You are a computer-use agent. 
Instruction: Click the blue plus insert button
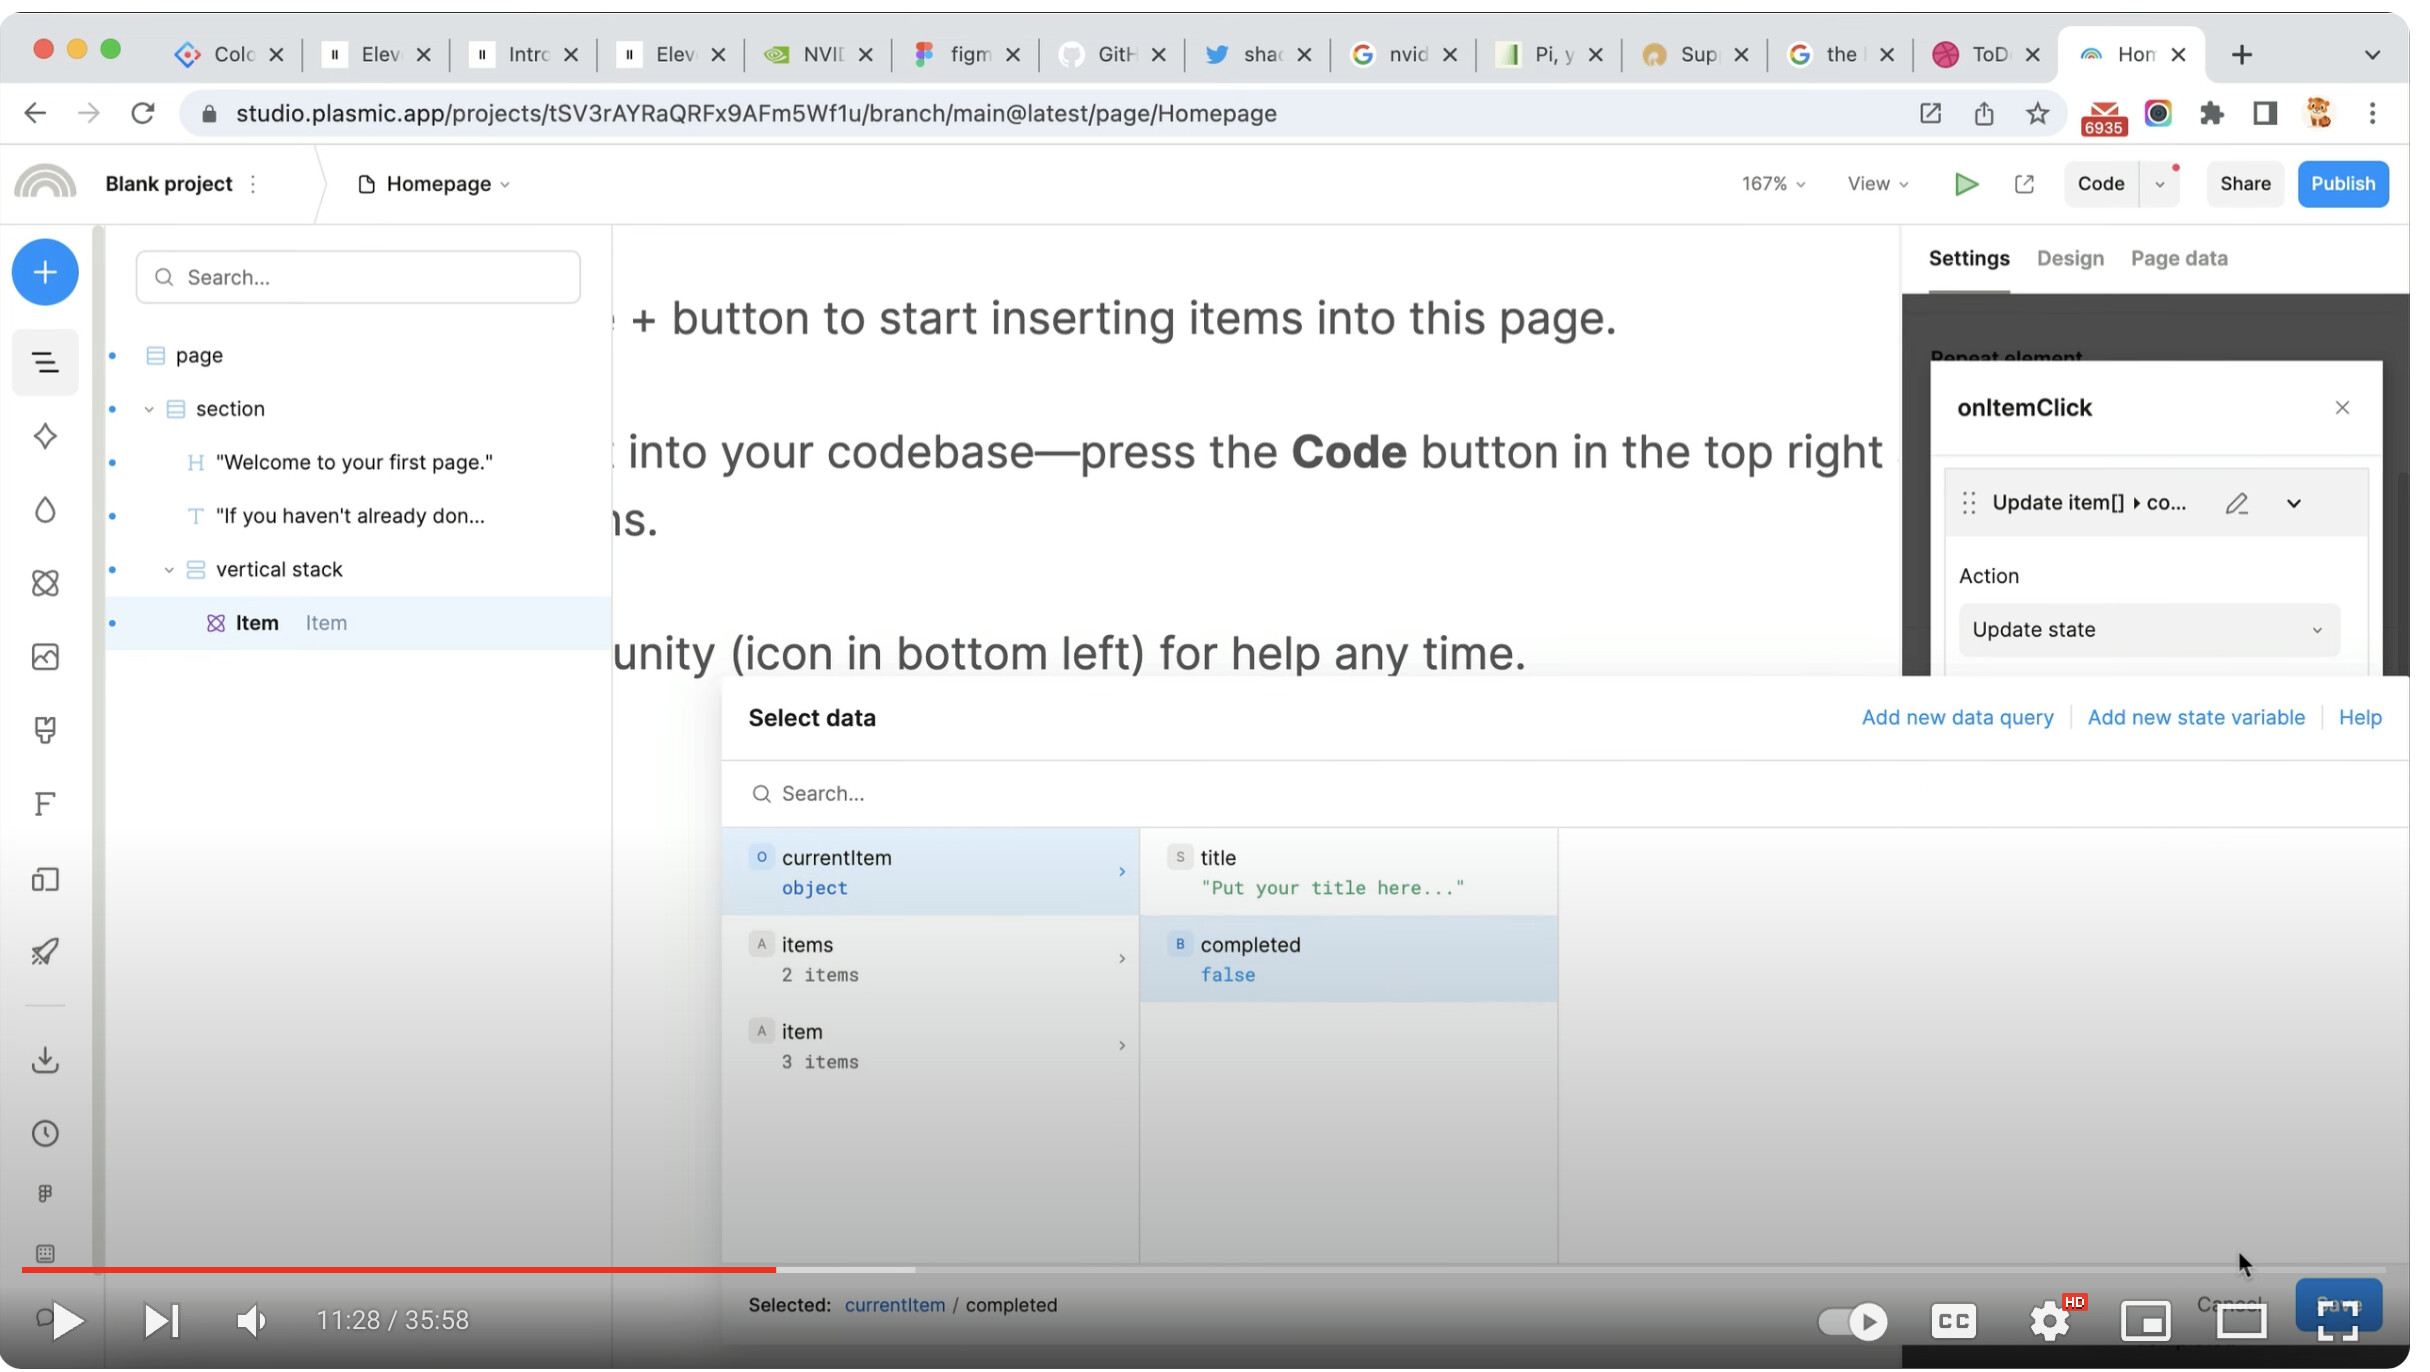tap(45, 273)
